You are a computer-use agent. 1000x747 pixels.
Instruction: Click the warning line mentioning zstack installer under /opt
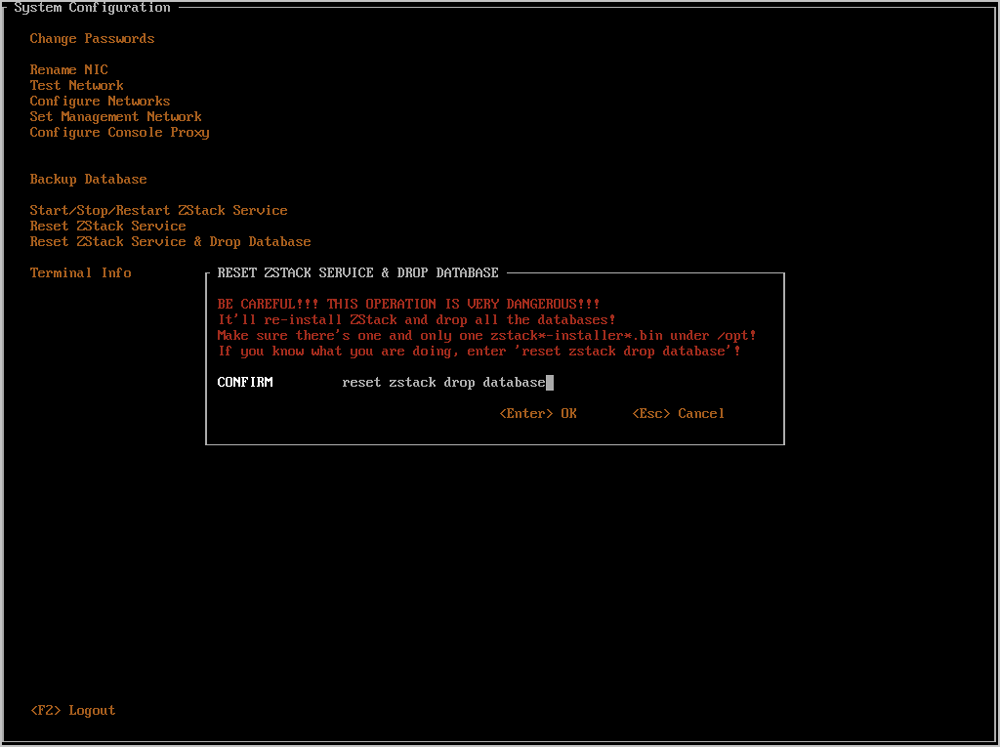click(486, 336)
